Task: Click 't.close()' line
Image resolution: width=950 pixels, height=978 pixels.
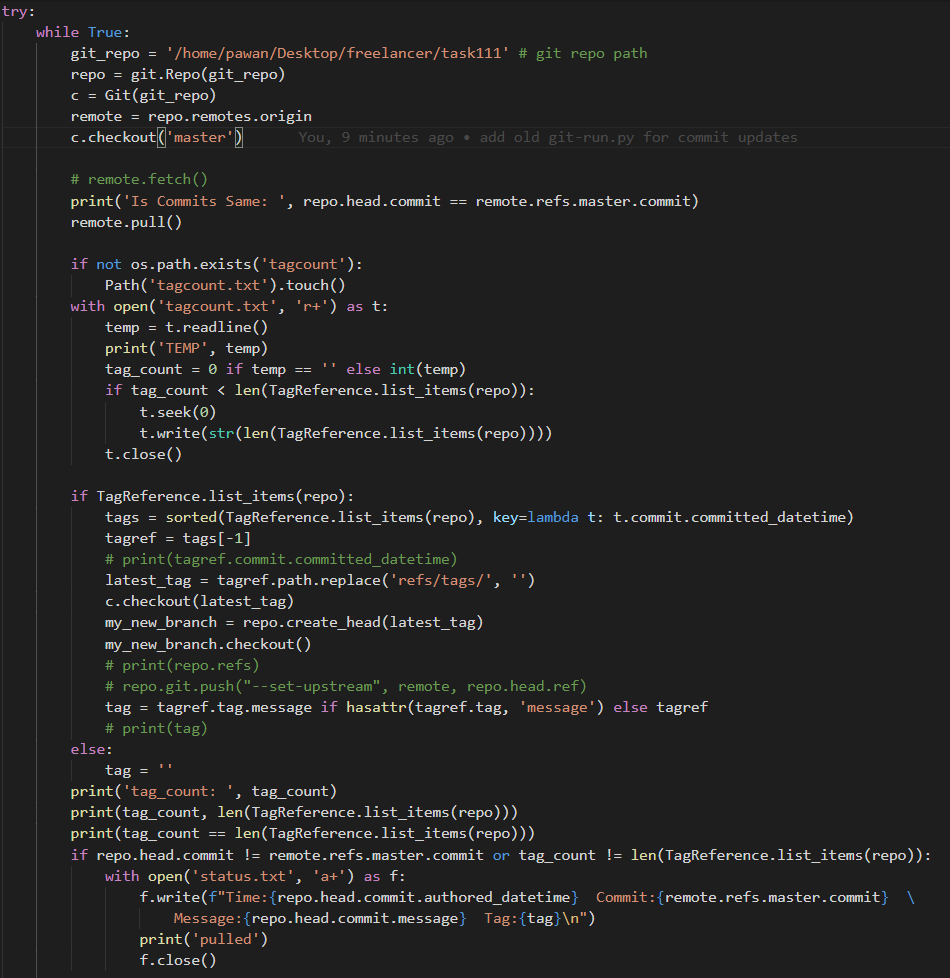Action: pyautogui.click(x=143, y=455)
